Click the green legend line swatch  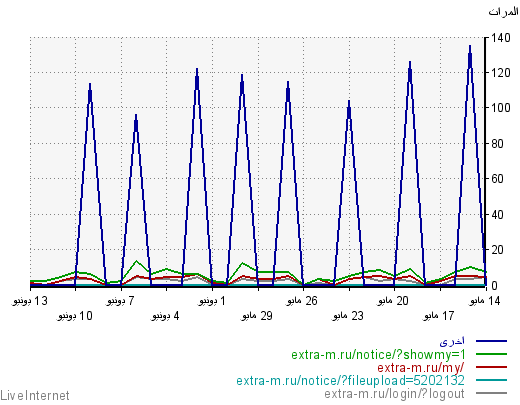tap(491, 354)
